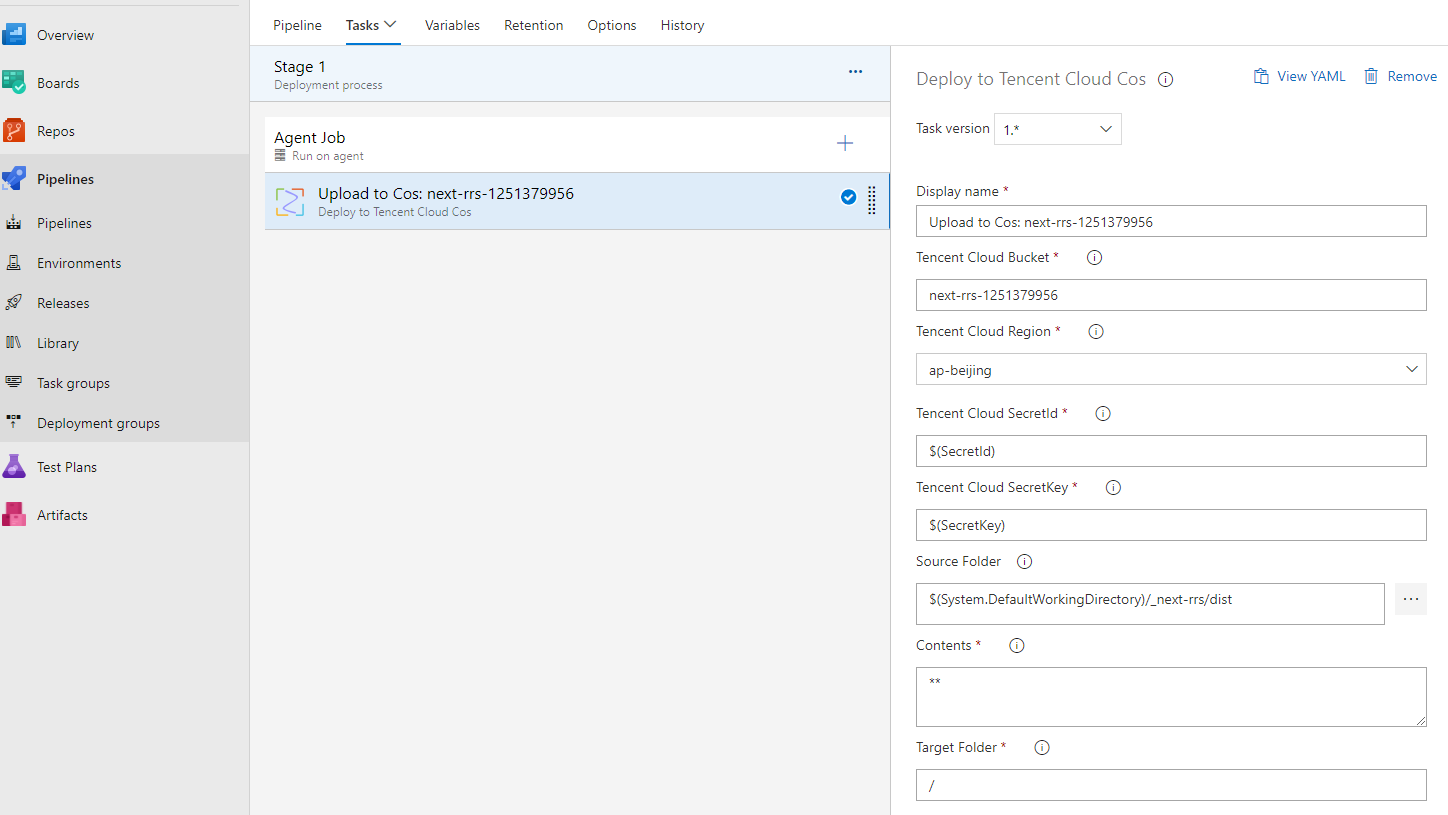
Task: Click the task drag handle dots
Action: 872,200
